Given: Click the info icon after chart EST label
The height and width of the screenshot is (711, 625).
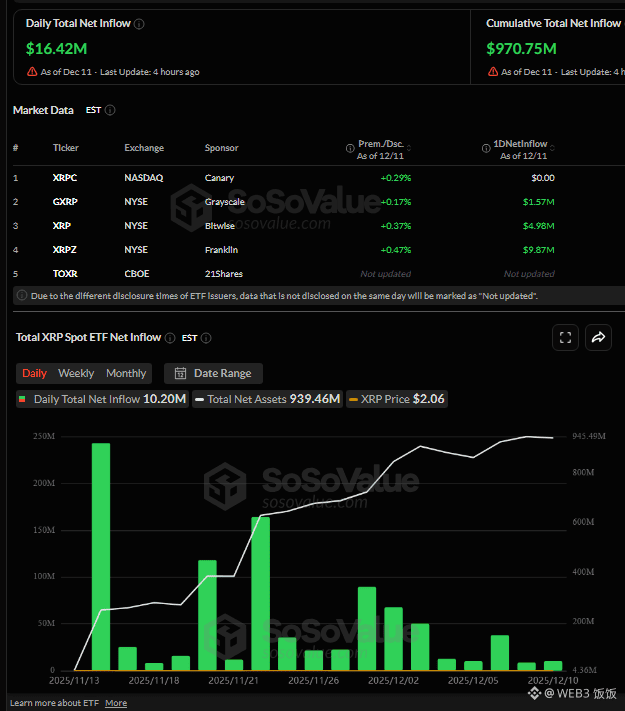Looking at the screenshot, I should (x=206, y=338).
